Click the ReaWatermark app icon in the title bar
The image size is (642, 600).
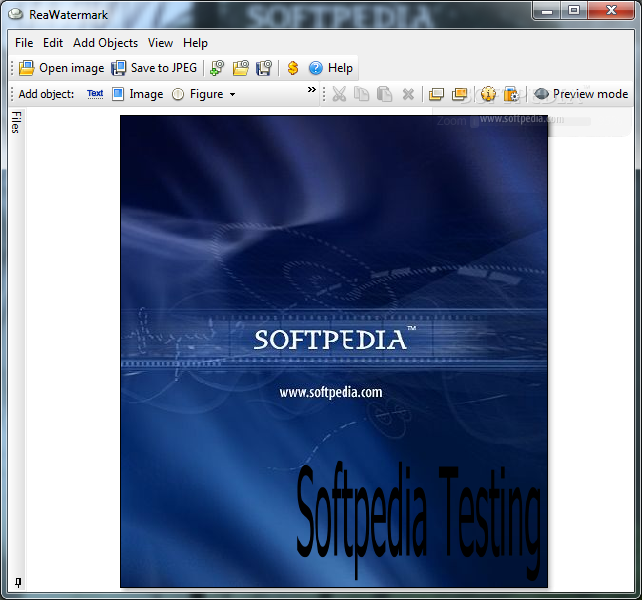click(16, 14)
